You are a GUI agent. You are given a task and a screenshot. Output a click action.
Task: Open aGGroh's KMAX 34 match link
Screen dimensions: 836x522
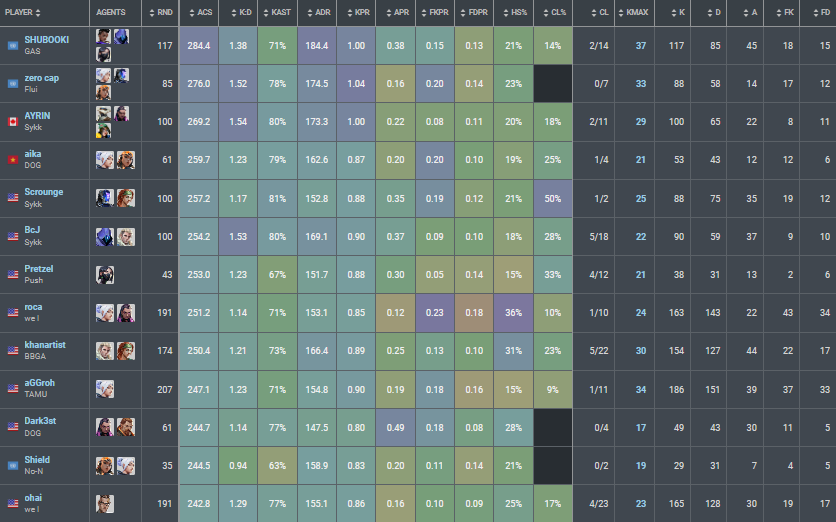640,389
